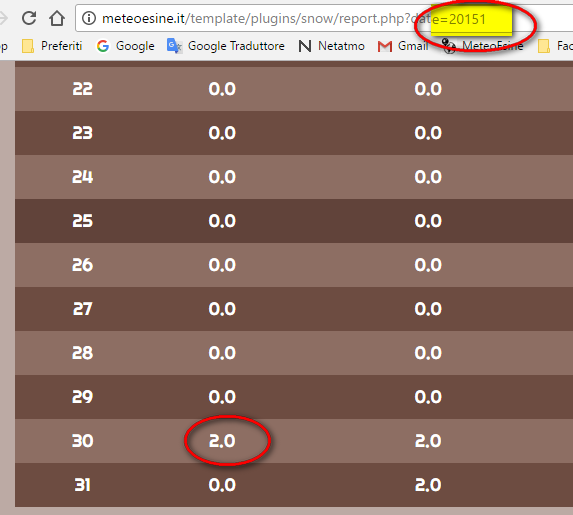Click the address bar URL field
Viewport: 573px width, 515px height.
point(324,18)
